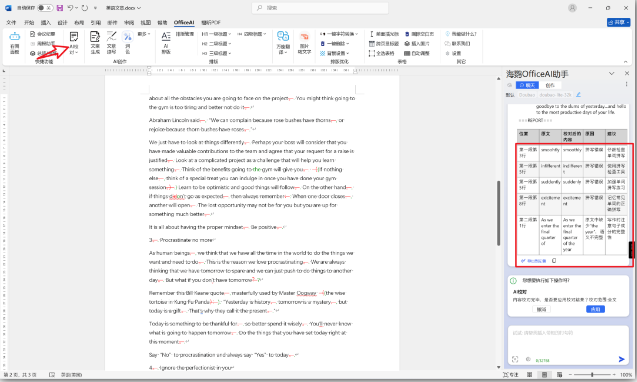Open the H4 heading-four dropdown

point(251,34)
